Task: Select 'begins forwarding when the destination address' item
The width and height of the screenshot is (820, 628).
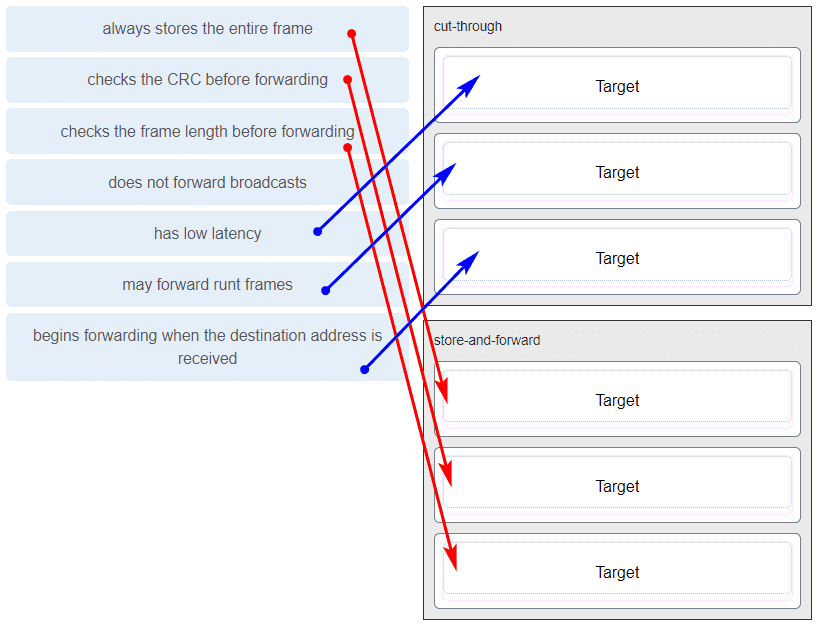Action: [207, 347]
